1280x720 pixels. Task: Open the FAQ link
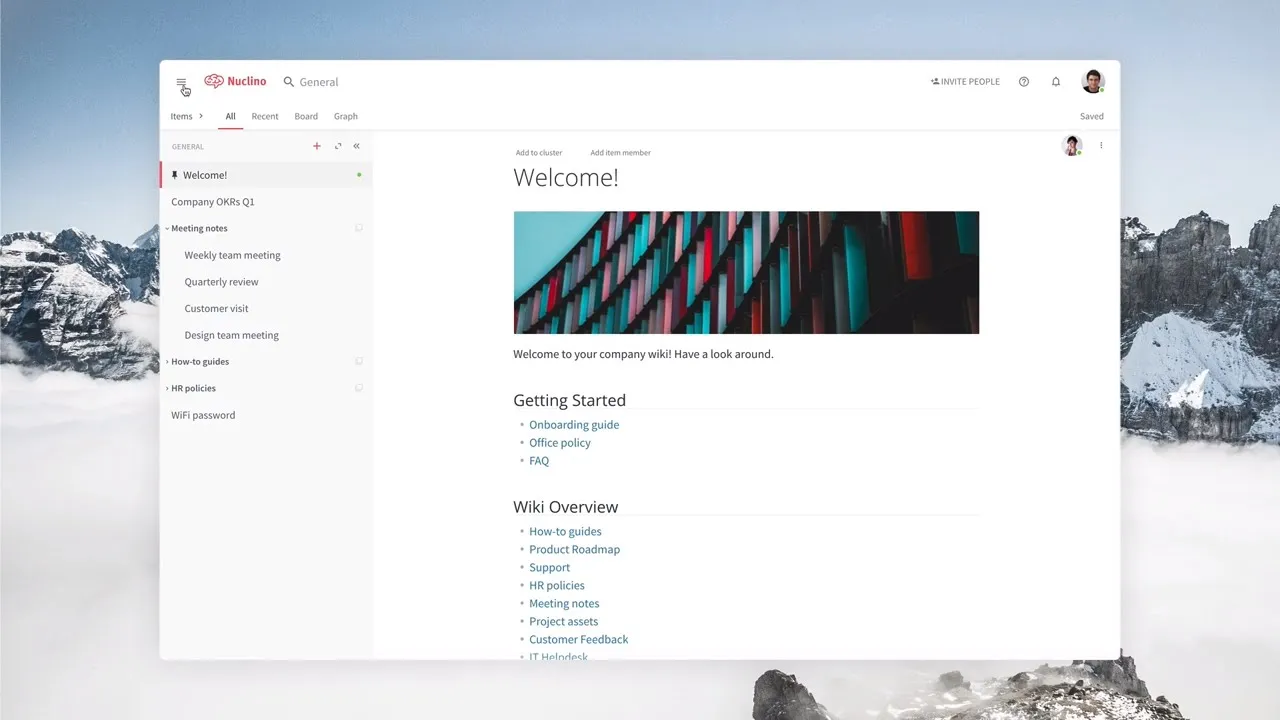pyautogui.click(x=539, y=461)
